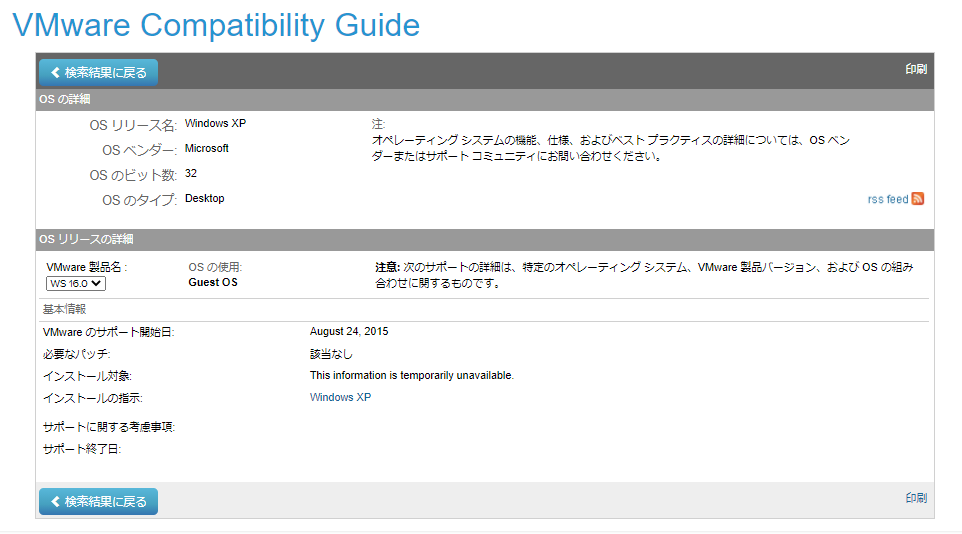The image size is (962, 534).
Task: Click the top 検索結果に戻る back button
Action: pos(98,72)
